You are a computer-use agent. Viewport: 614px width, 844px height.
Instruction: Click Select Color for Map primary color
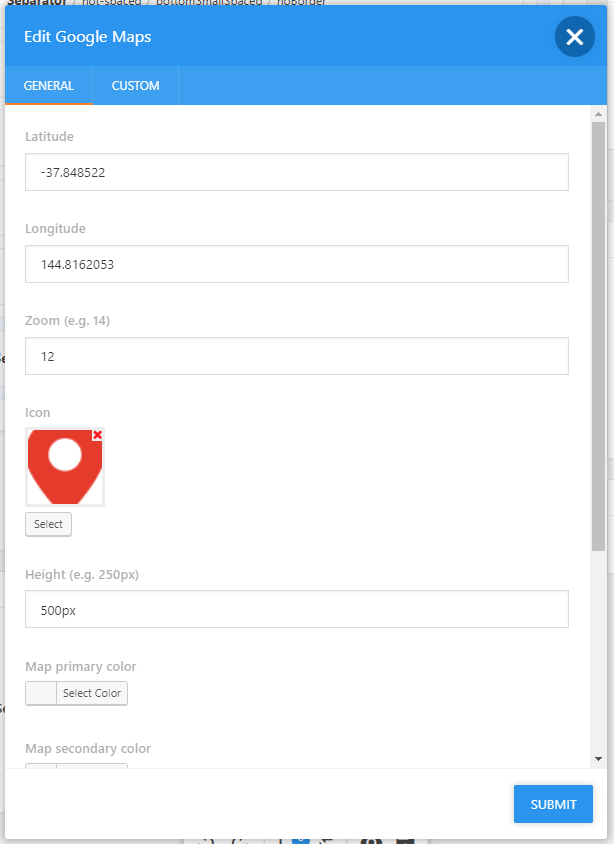tap(92, 693)
